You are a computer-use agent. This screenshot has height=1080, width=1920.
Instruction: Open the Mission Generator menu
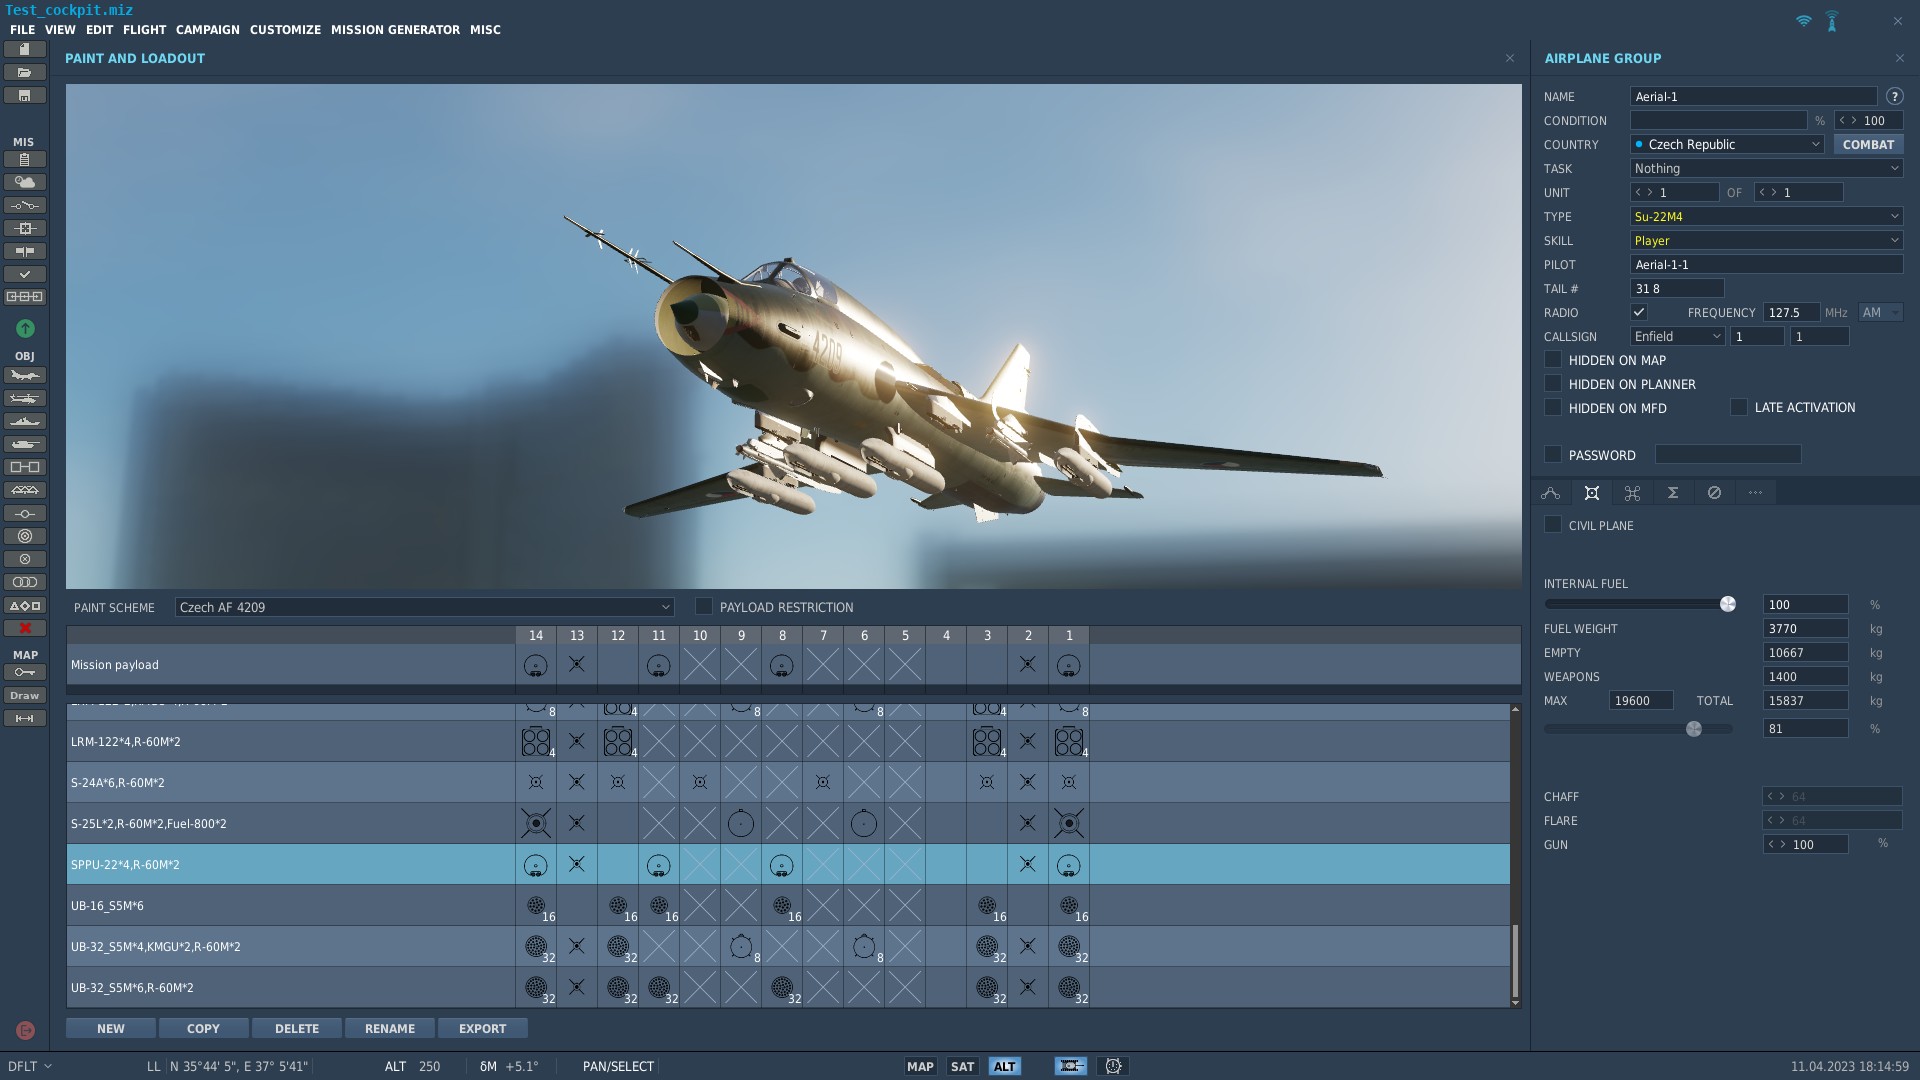tap(395, 30)
